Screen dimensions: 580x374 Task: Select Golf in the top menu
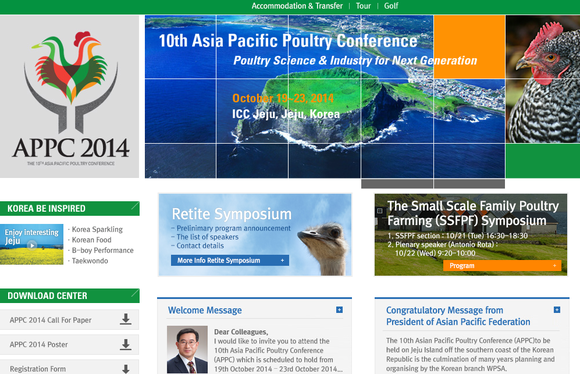point(391,6)
